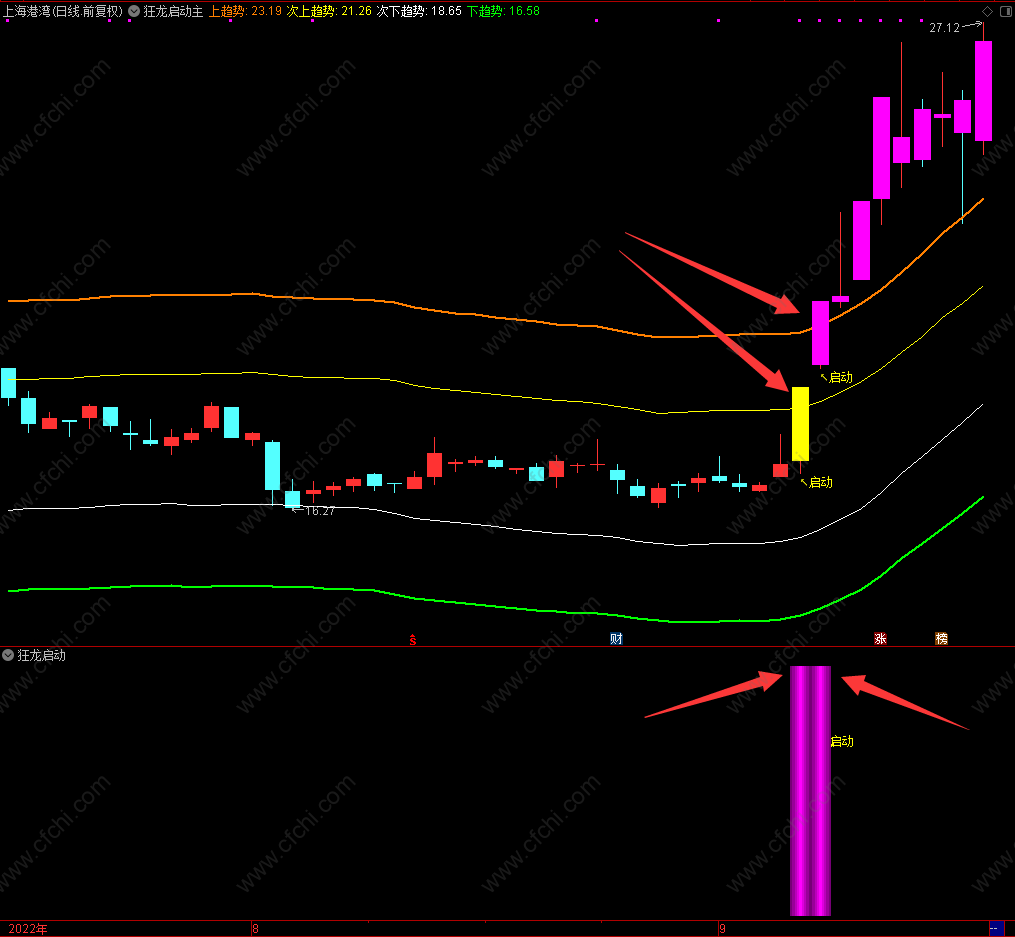Click the 启动 label under the first magenta candle
This screenshot has width=1015, height=937.
coord(841,377)
